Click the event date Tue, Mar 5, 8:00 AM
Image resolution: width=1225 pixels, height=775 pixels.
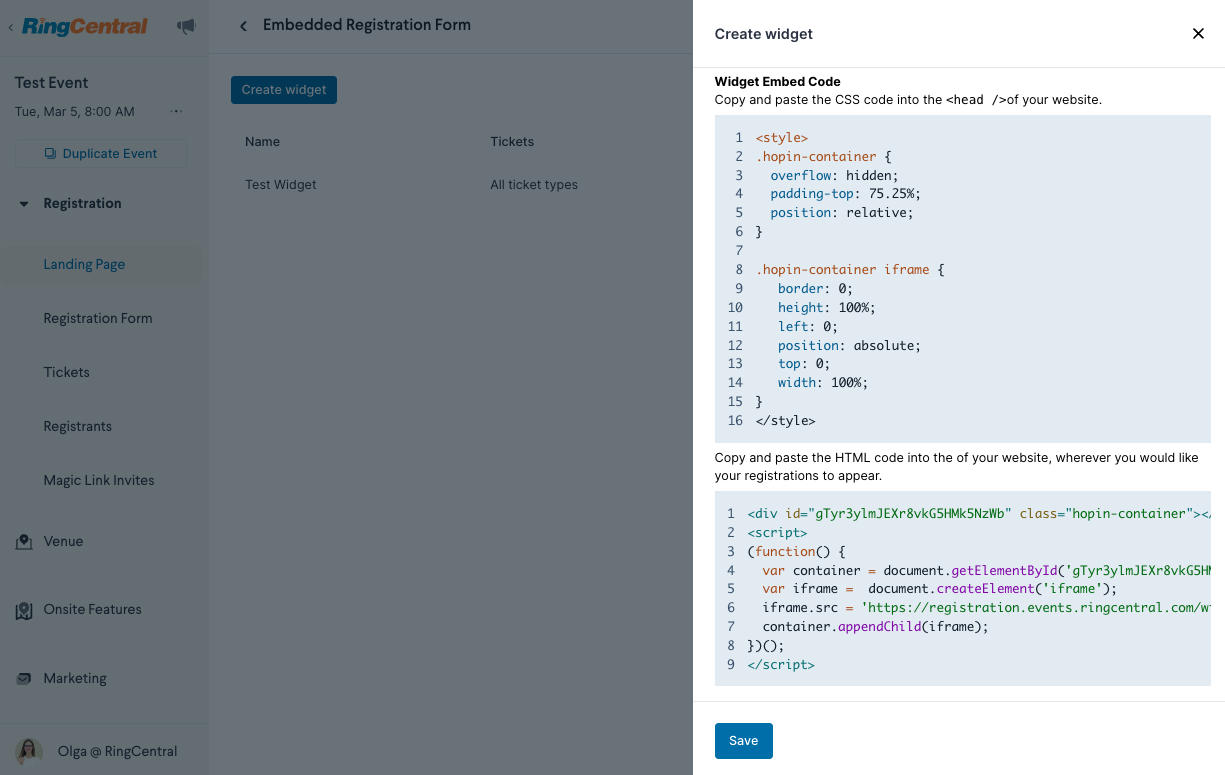coord(75,112)
